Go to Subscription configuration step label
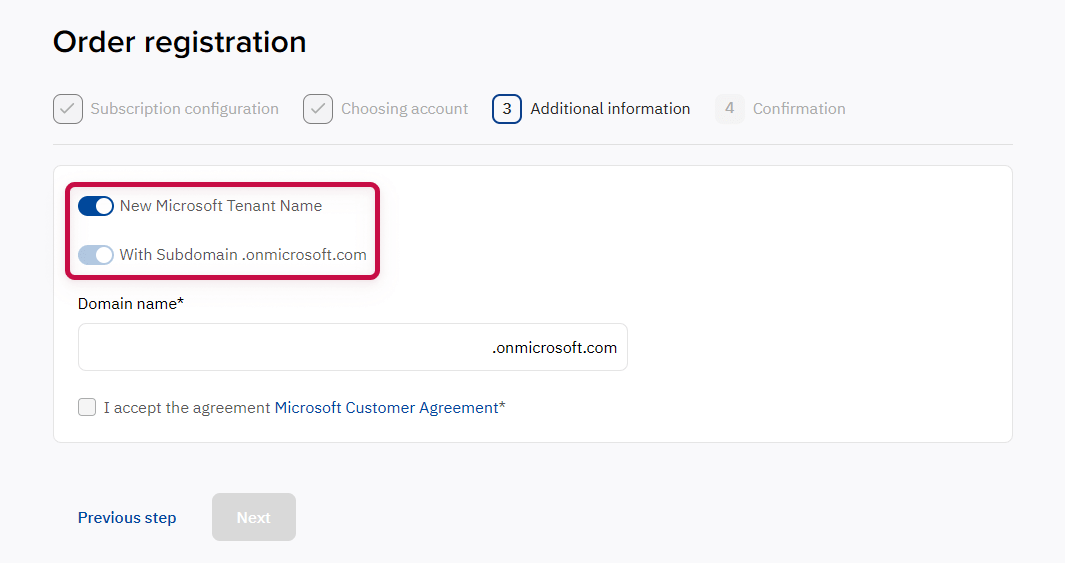1065x563 pixels. pos(184,109)
